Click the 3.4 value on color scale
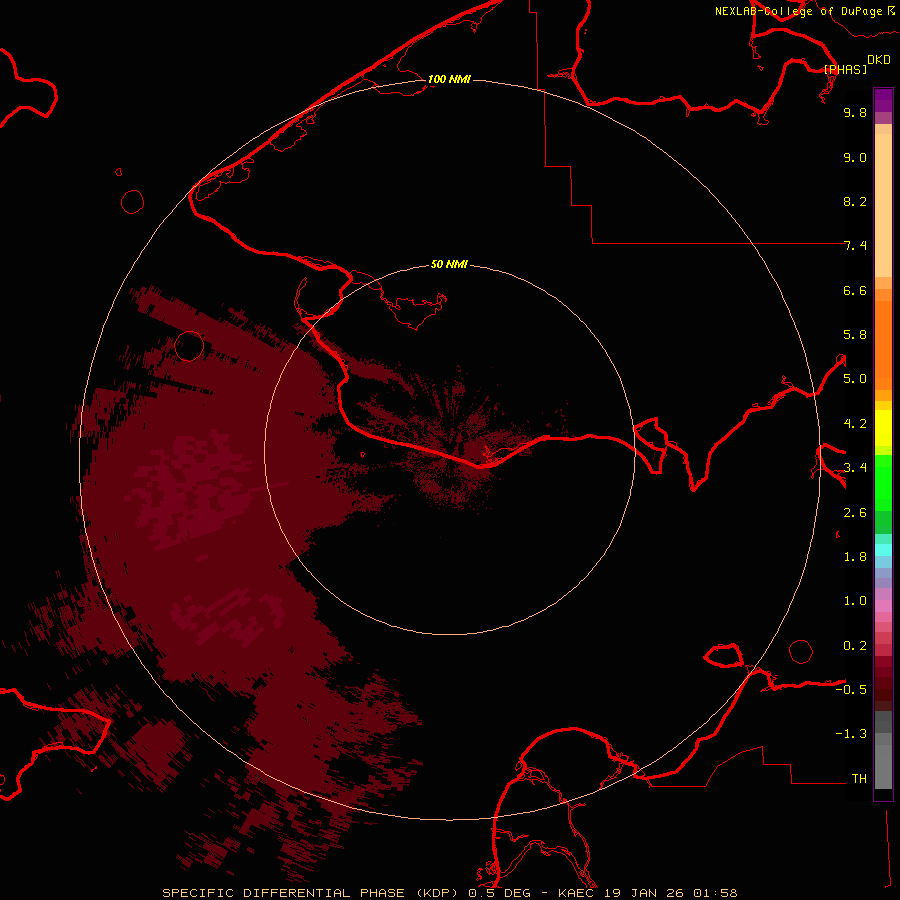This screenshot has width=900, height=900. pos(855,468)
